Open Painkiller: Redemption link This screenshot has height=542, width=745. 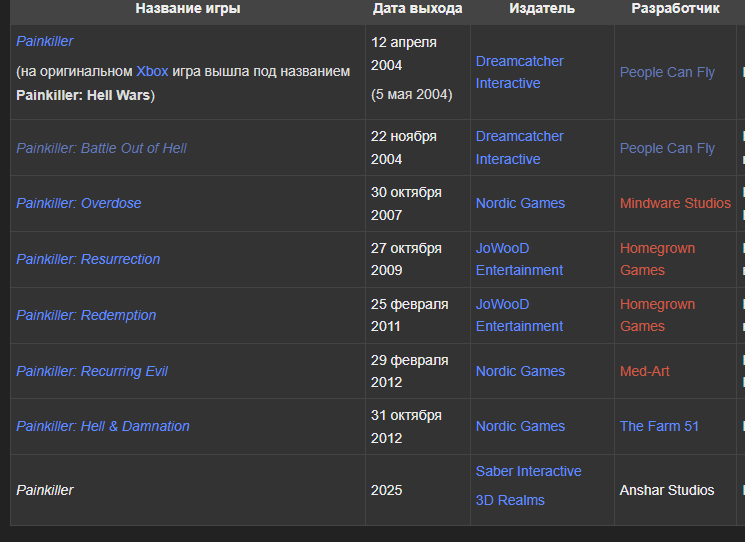[x=86, y=315]
